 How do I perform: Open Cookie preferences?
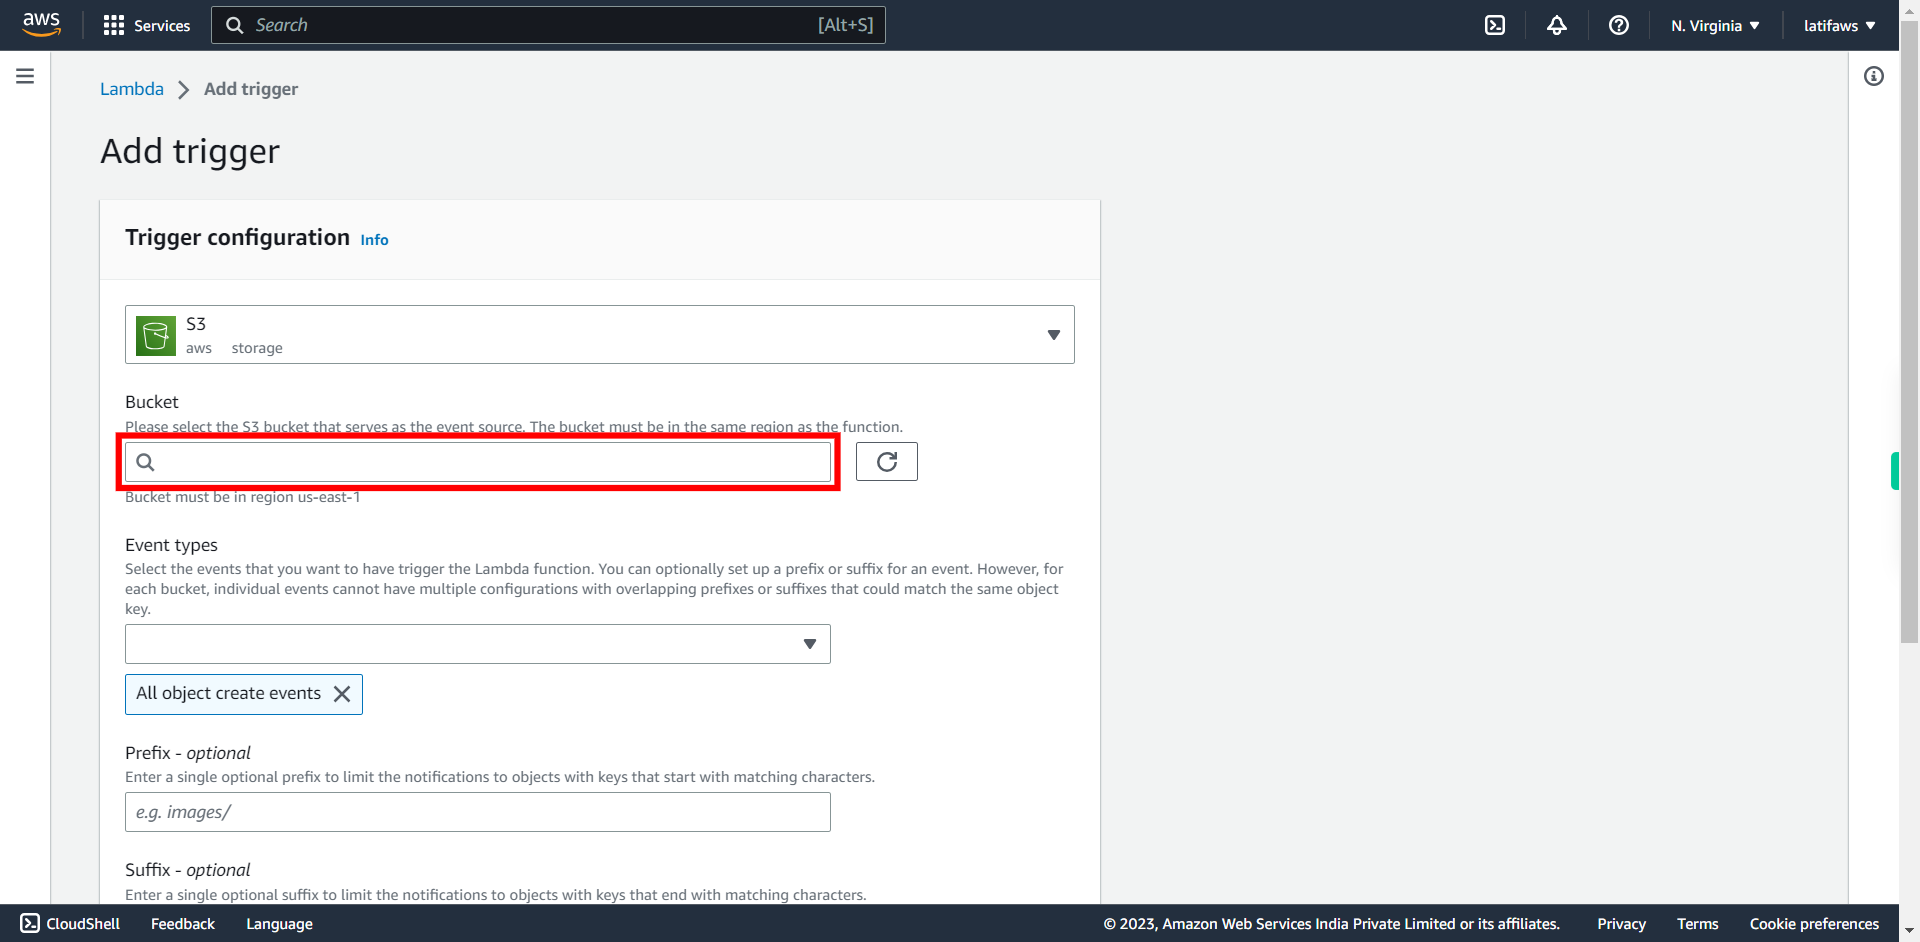tap(1814, 924)
